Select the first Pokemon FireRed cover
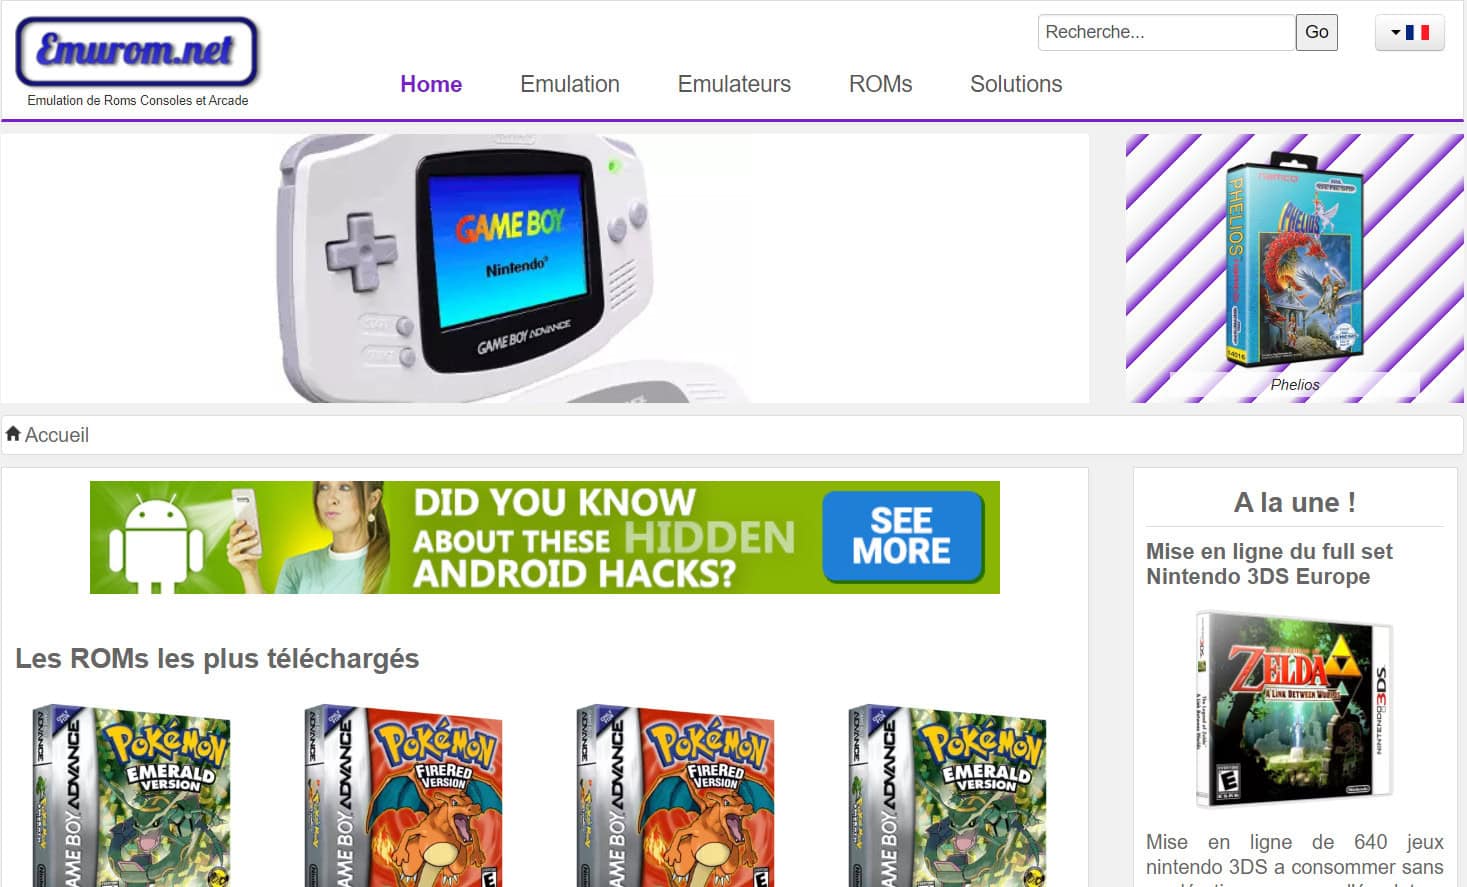Screen dimensions: 1467x887 click(403, 796)
